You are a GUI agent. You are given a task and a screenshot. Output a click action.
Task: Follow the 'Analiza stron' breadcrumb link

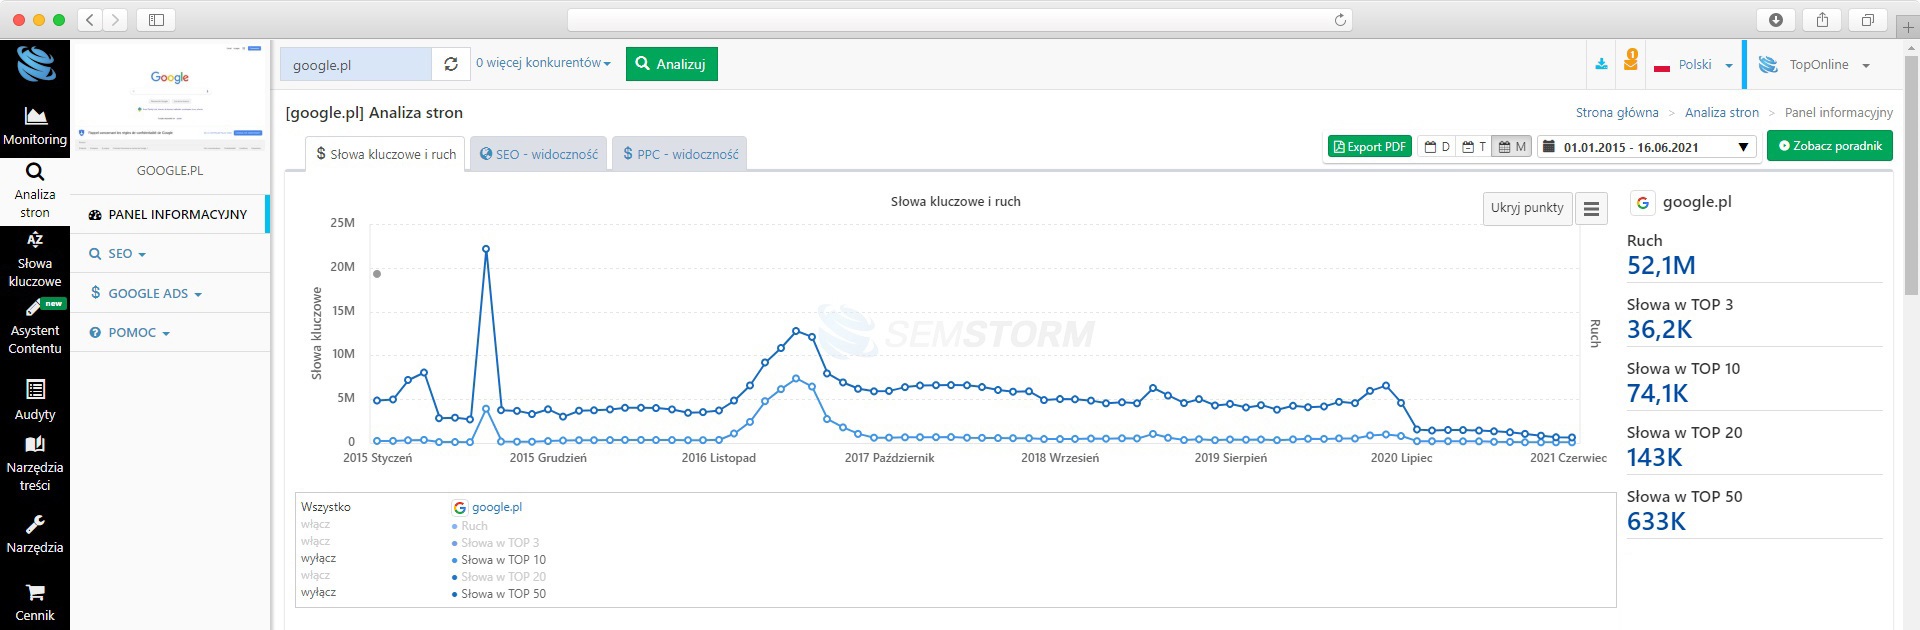[x=1721, y=113]
